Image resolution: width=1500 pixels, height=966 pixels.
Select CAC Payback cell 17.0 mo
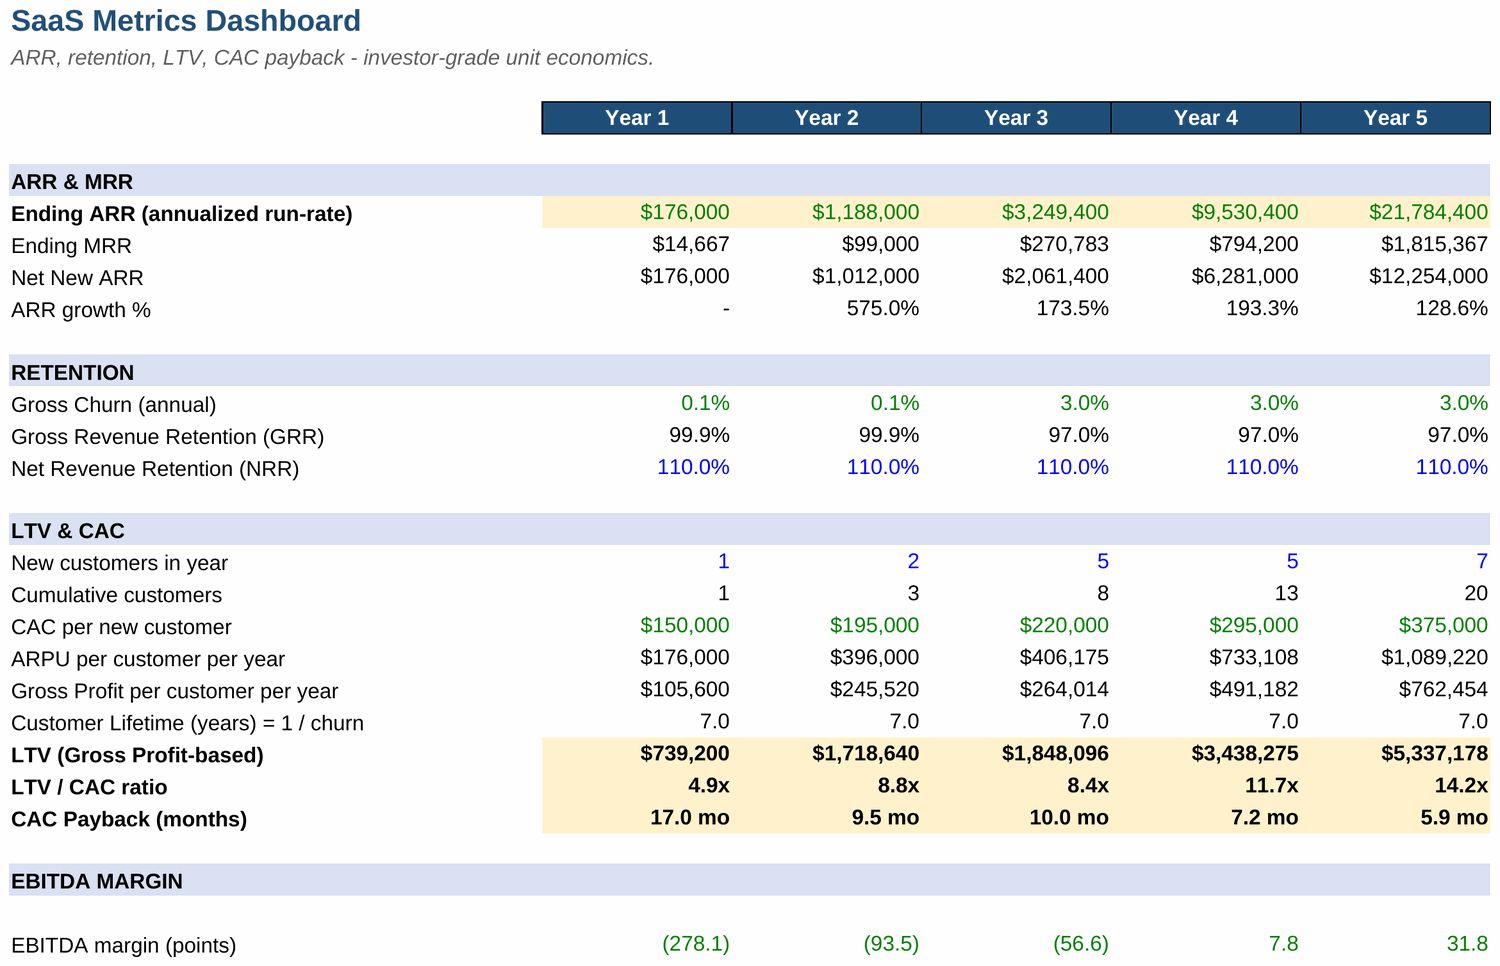(x=637, y=817)
